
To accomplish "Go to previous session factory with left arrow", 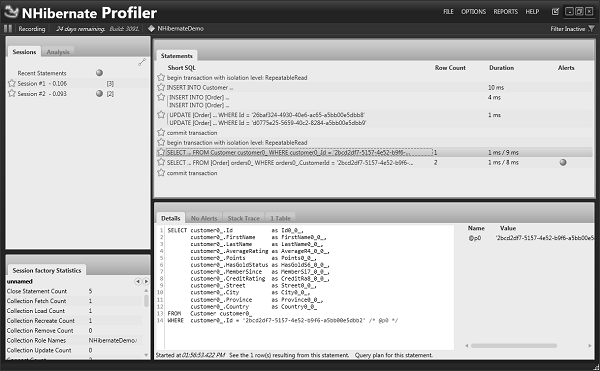I will (138, 282).
